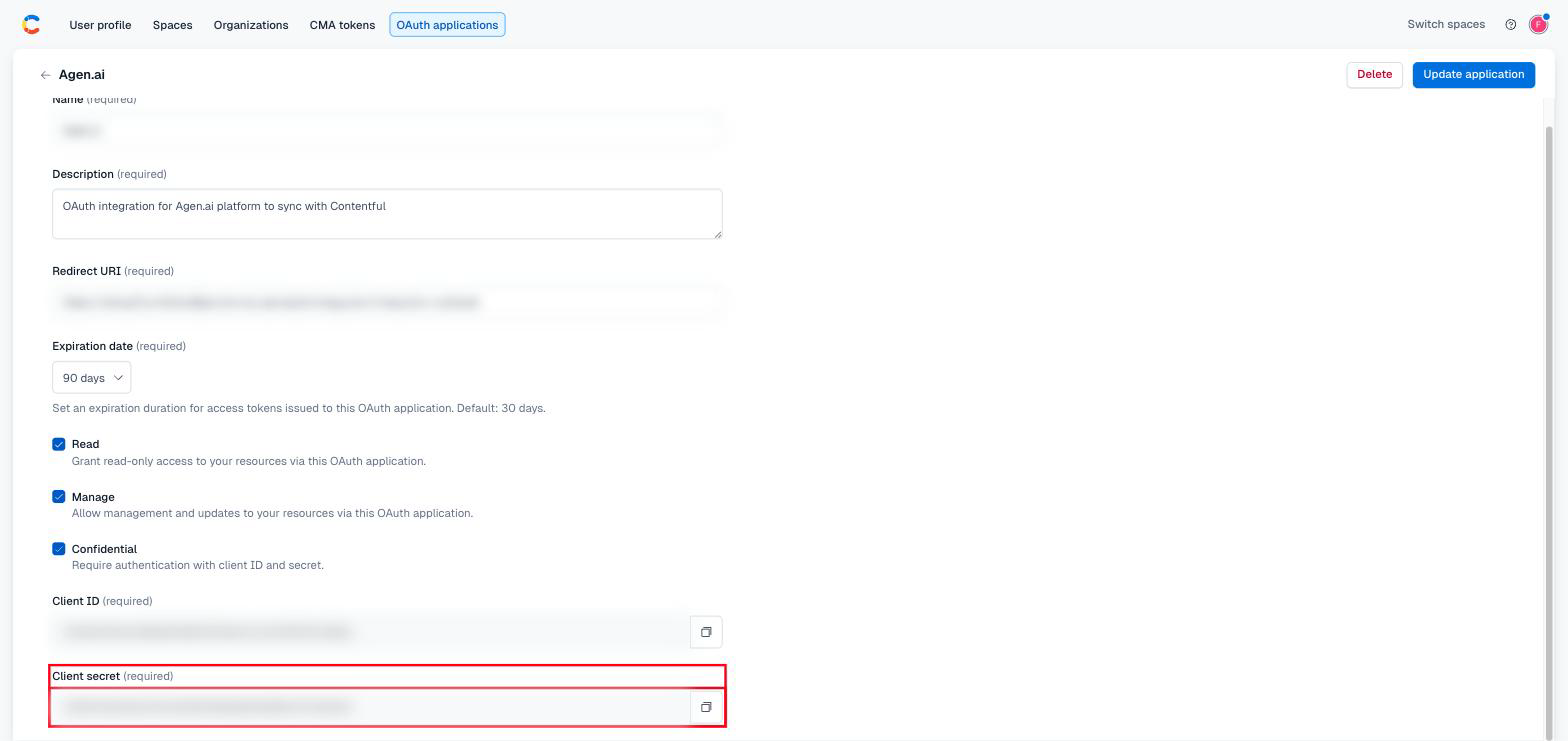
Task: Open the User profile tab
Action: coord(100,25)
